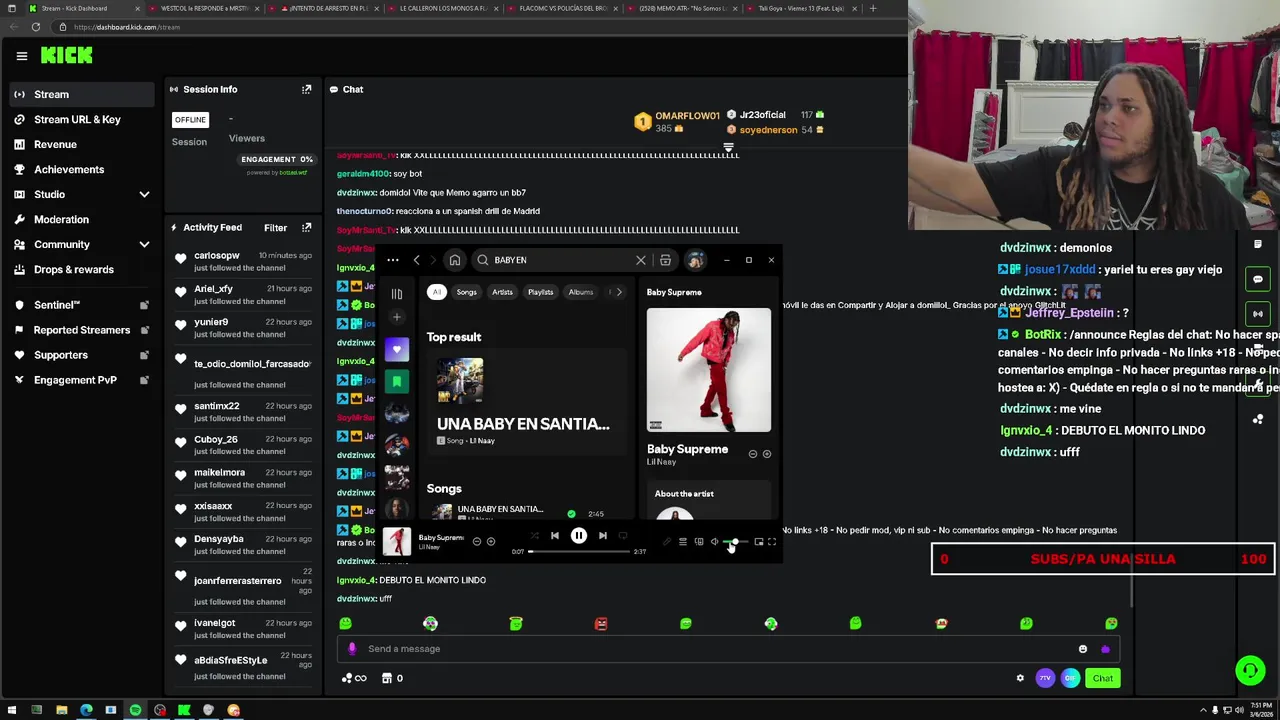Viewport: 1280px width, 720px height.
Task: Pop out the Activity Feed panel
Action: tap(306, 227)
